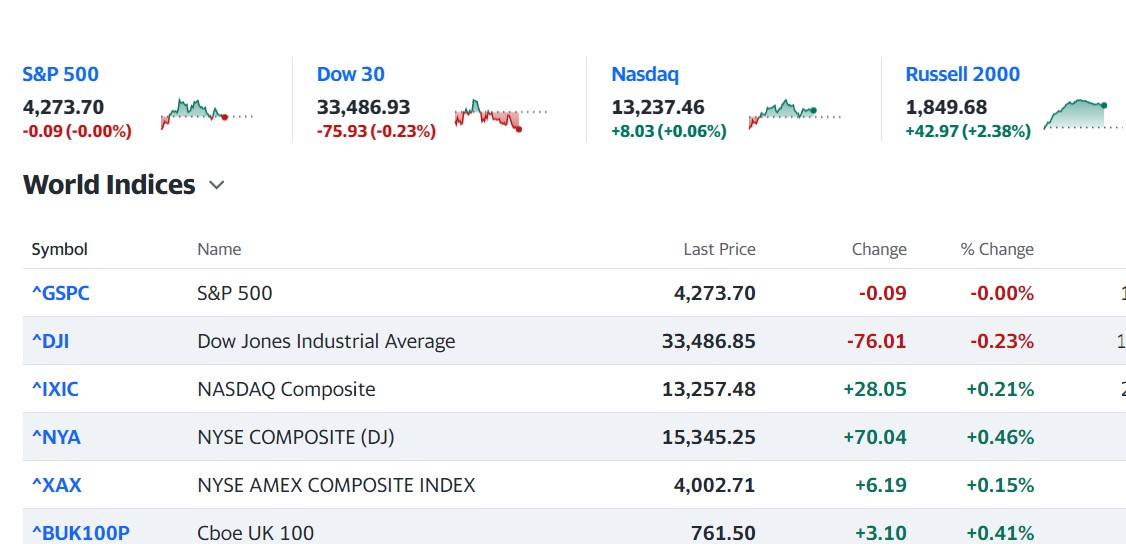1126x544 pixels.
Task: Click last price 4,273.70 in table
Action: click(x=715, y=293)
